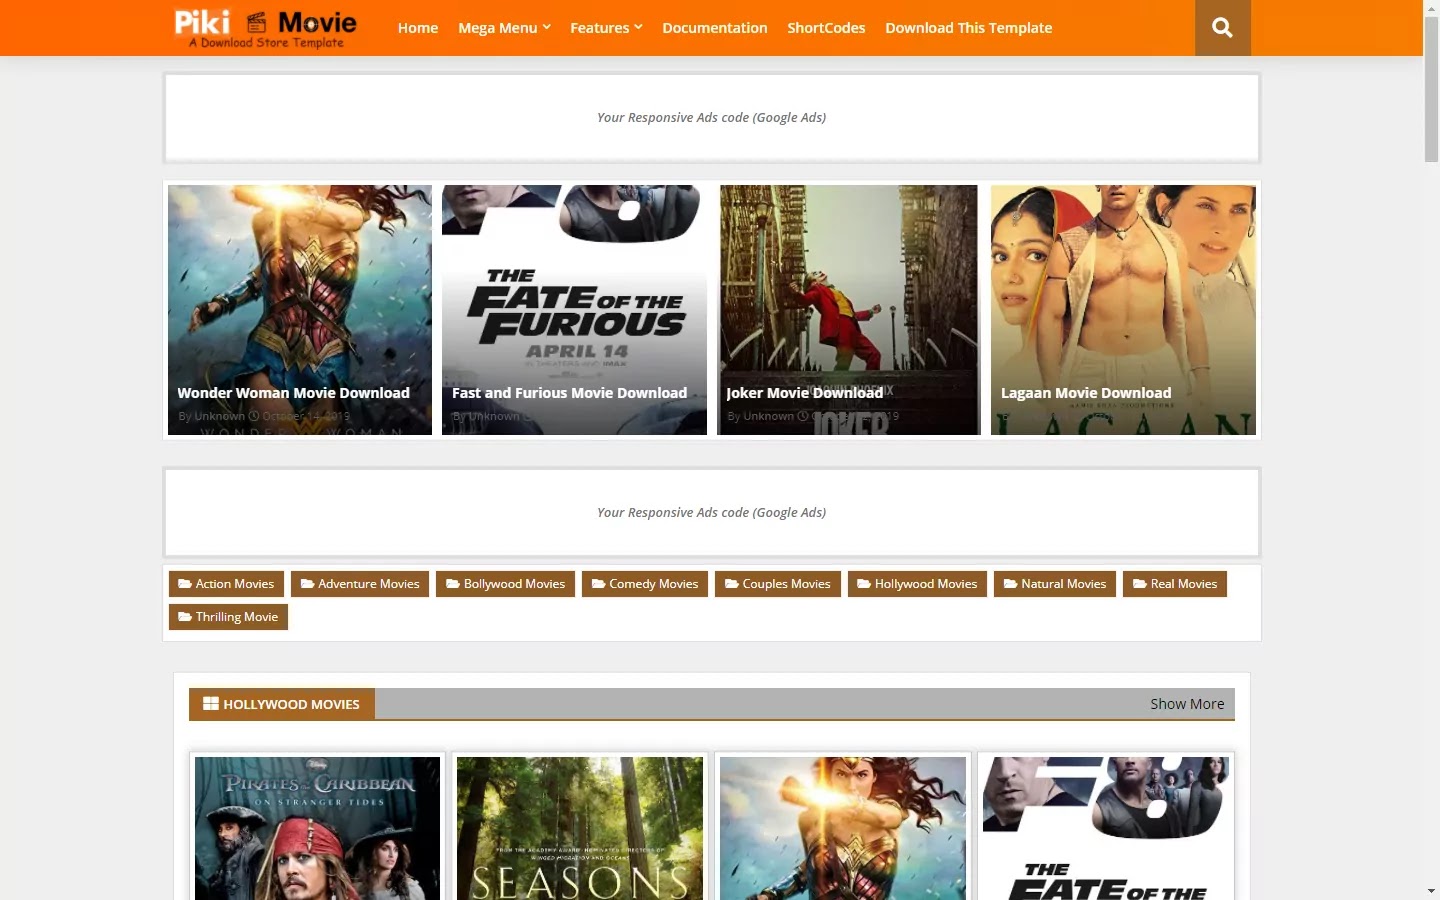Open Couples Movies category
The image size is (1440, 900).
[778, 584]
